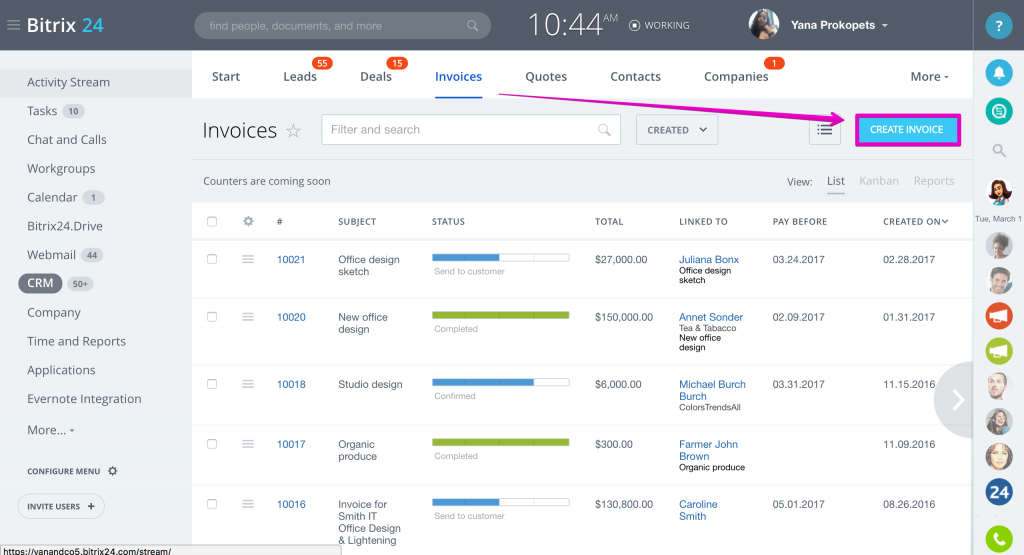
Task: Click the working status circle icon
Action: [x=634, y=25]
